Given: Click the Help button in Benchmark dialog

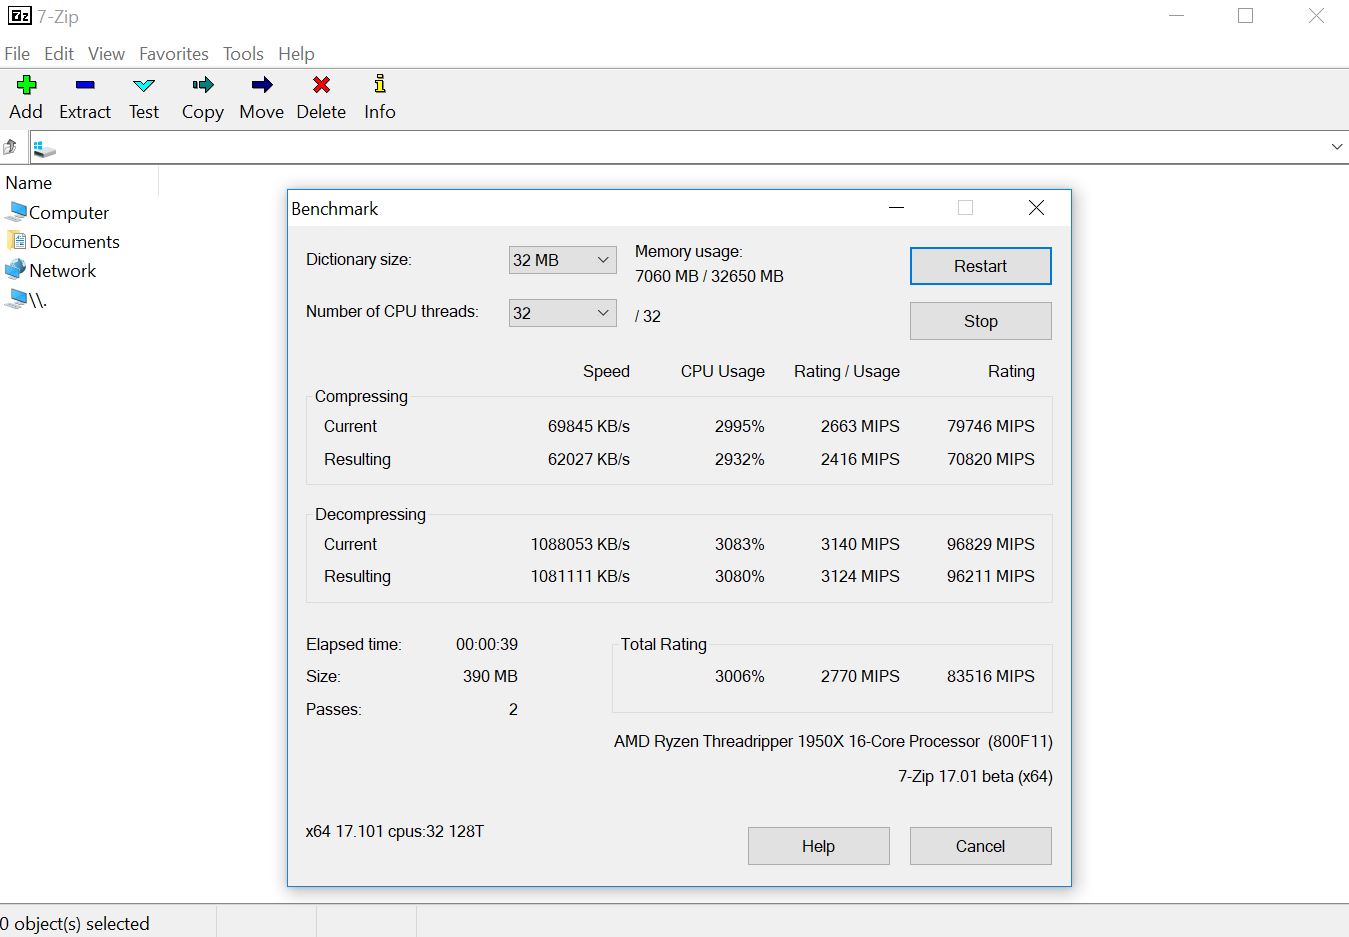Looking at the screenshot, I should tap(818, 846).
